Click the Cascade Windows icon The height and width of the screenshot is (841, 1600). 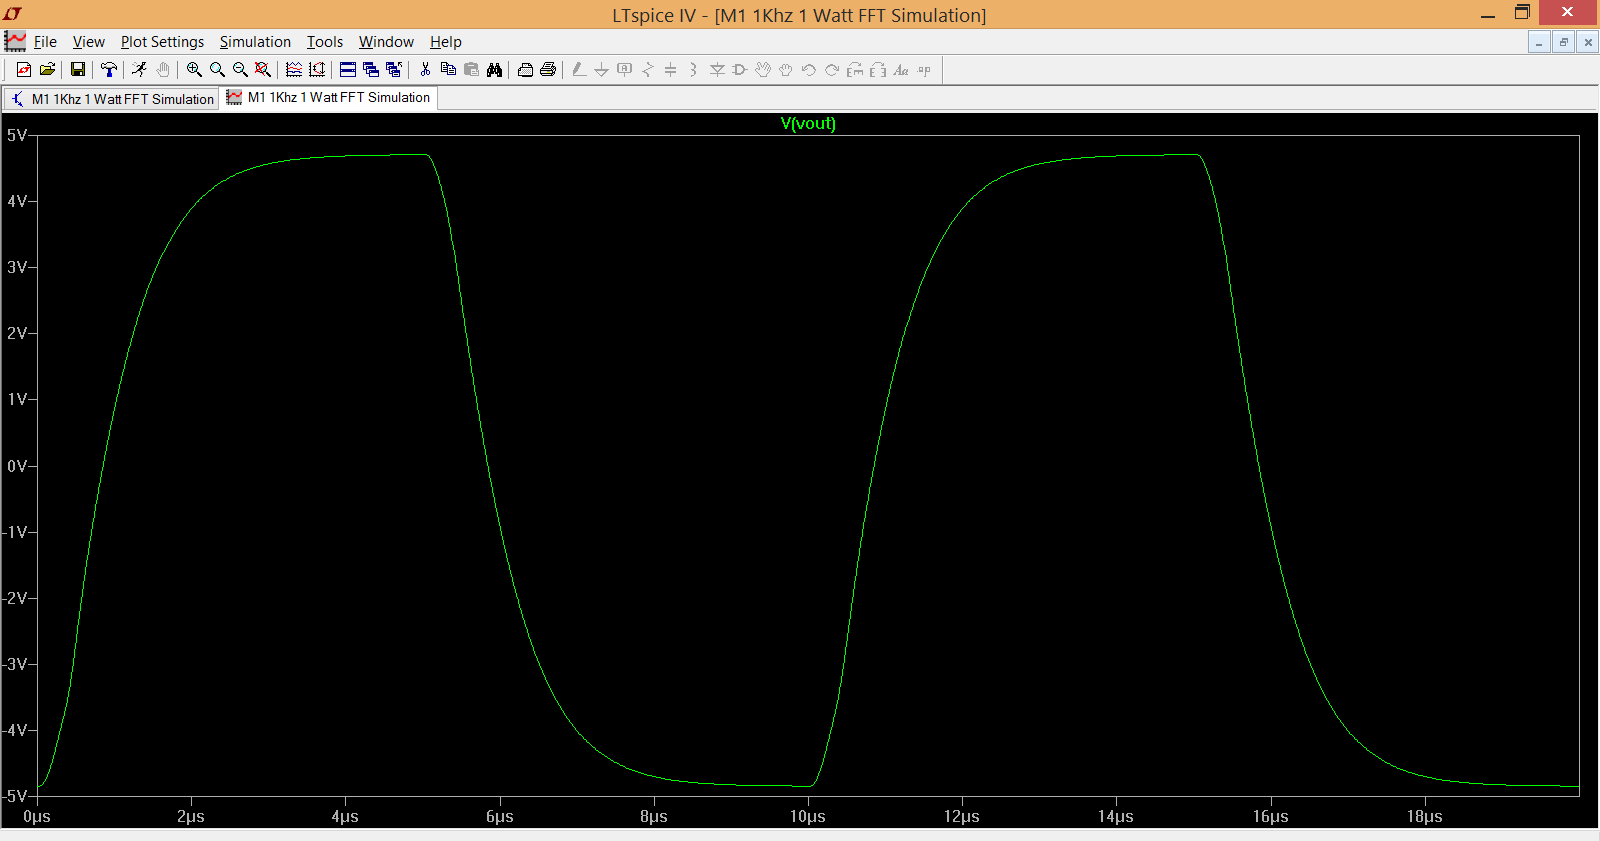(x=371, y=70)
